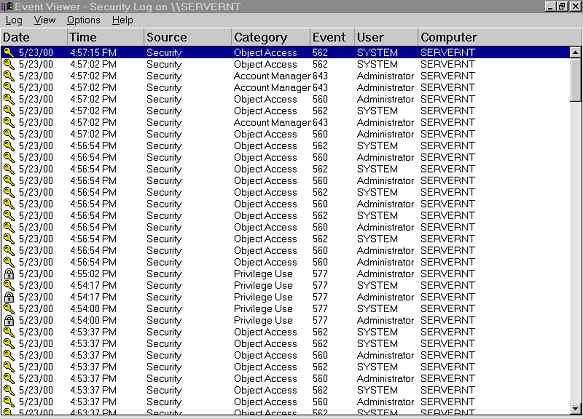Open the Options menu

point(84,20)
